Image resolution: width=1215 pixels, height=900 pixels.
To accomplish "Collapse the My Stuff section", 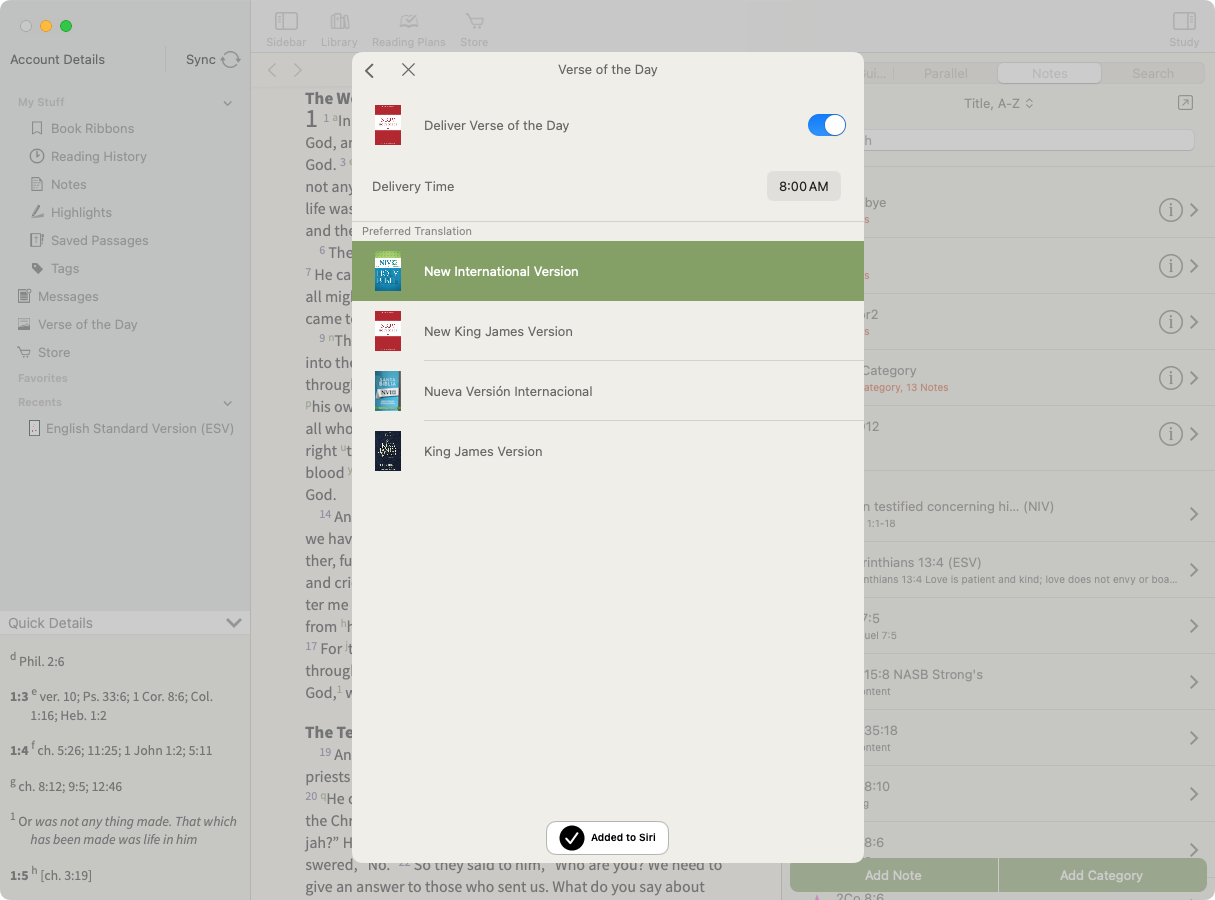I will click(x=228, y=103).
